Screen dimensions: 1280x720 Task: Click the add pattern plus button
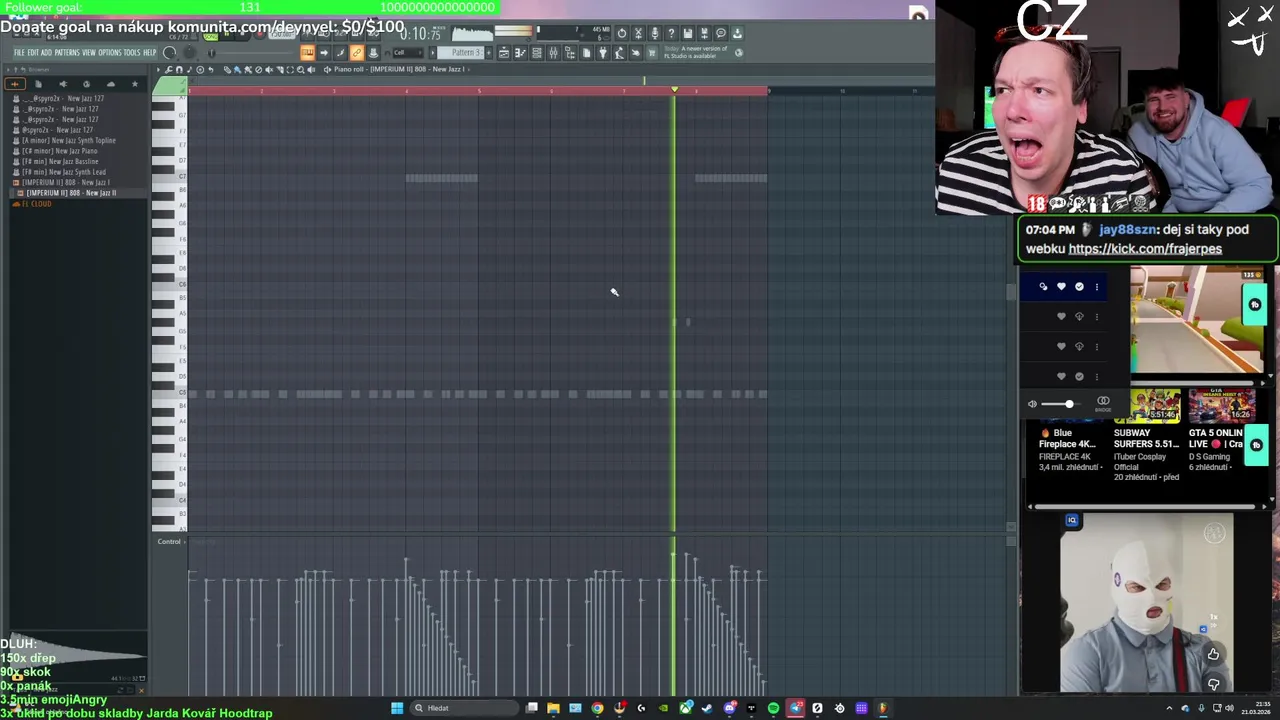click(488, 52)
